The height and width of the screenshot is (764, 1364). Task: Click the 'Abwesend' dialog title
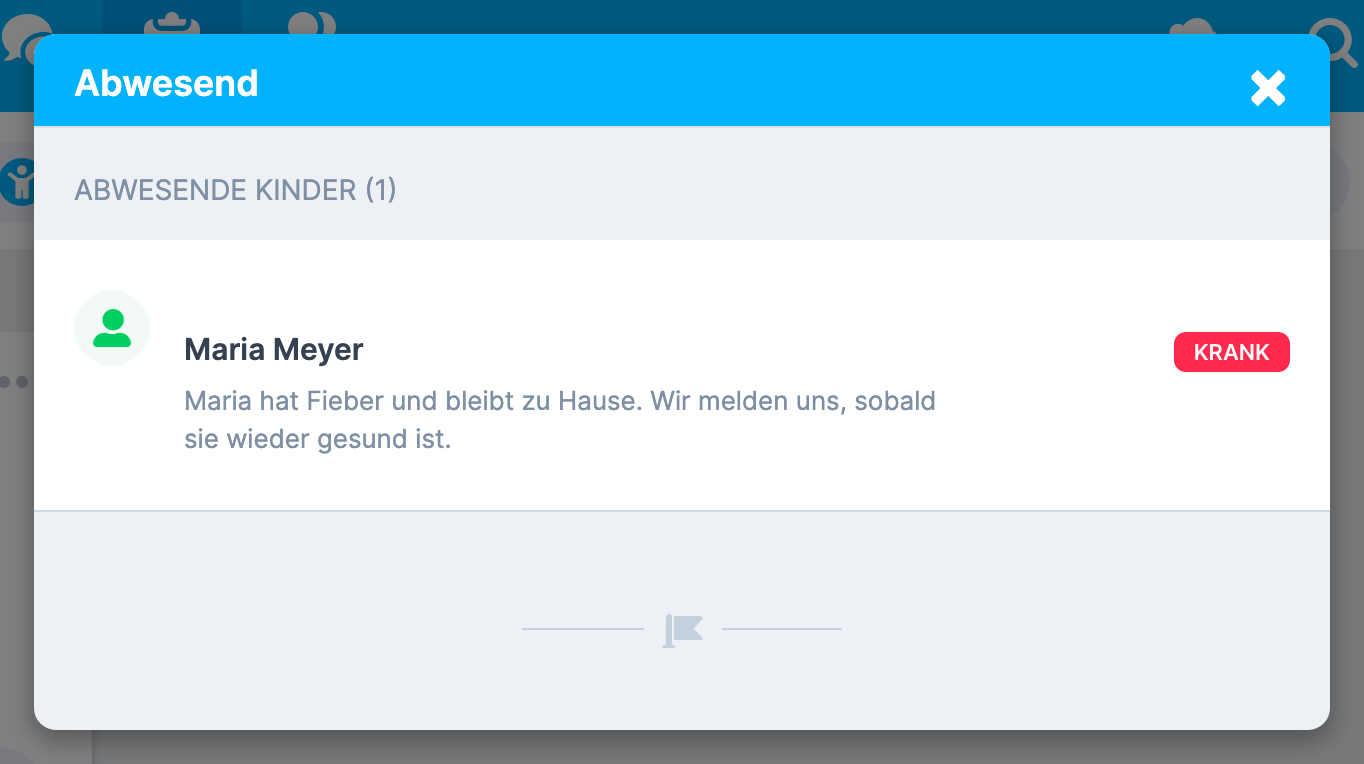coord(166,83)
